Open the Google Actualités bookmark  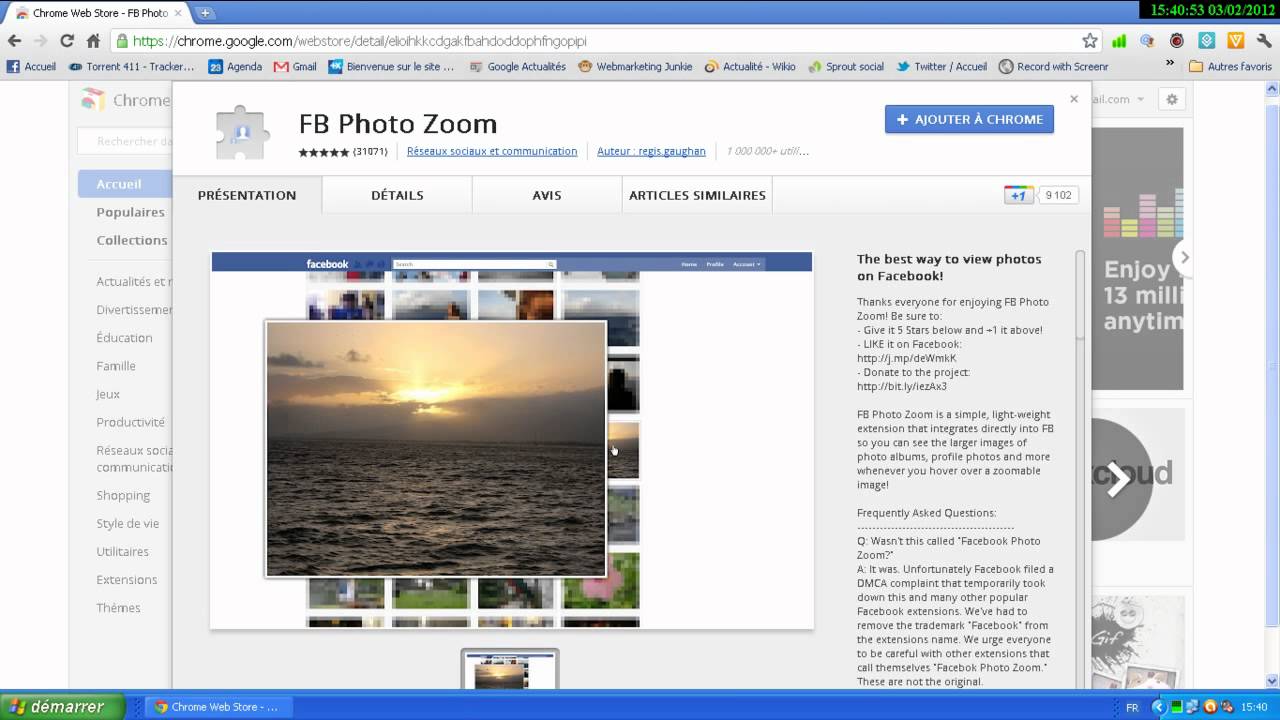(517, 67)
